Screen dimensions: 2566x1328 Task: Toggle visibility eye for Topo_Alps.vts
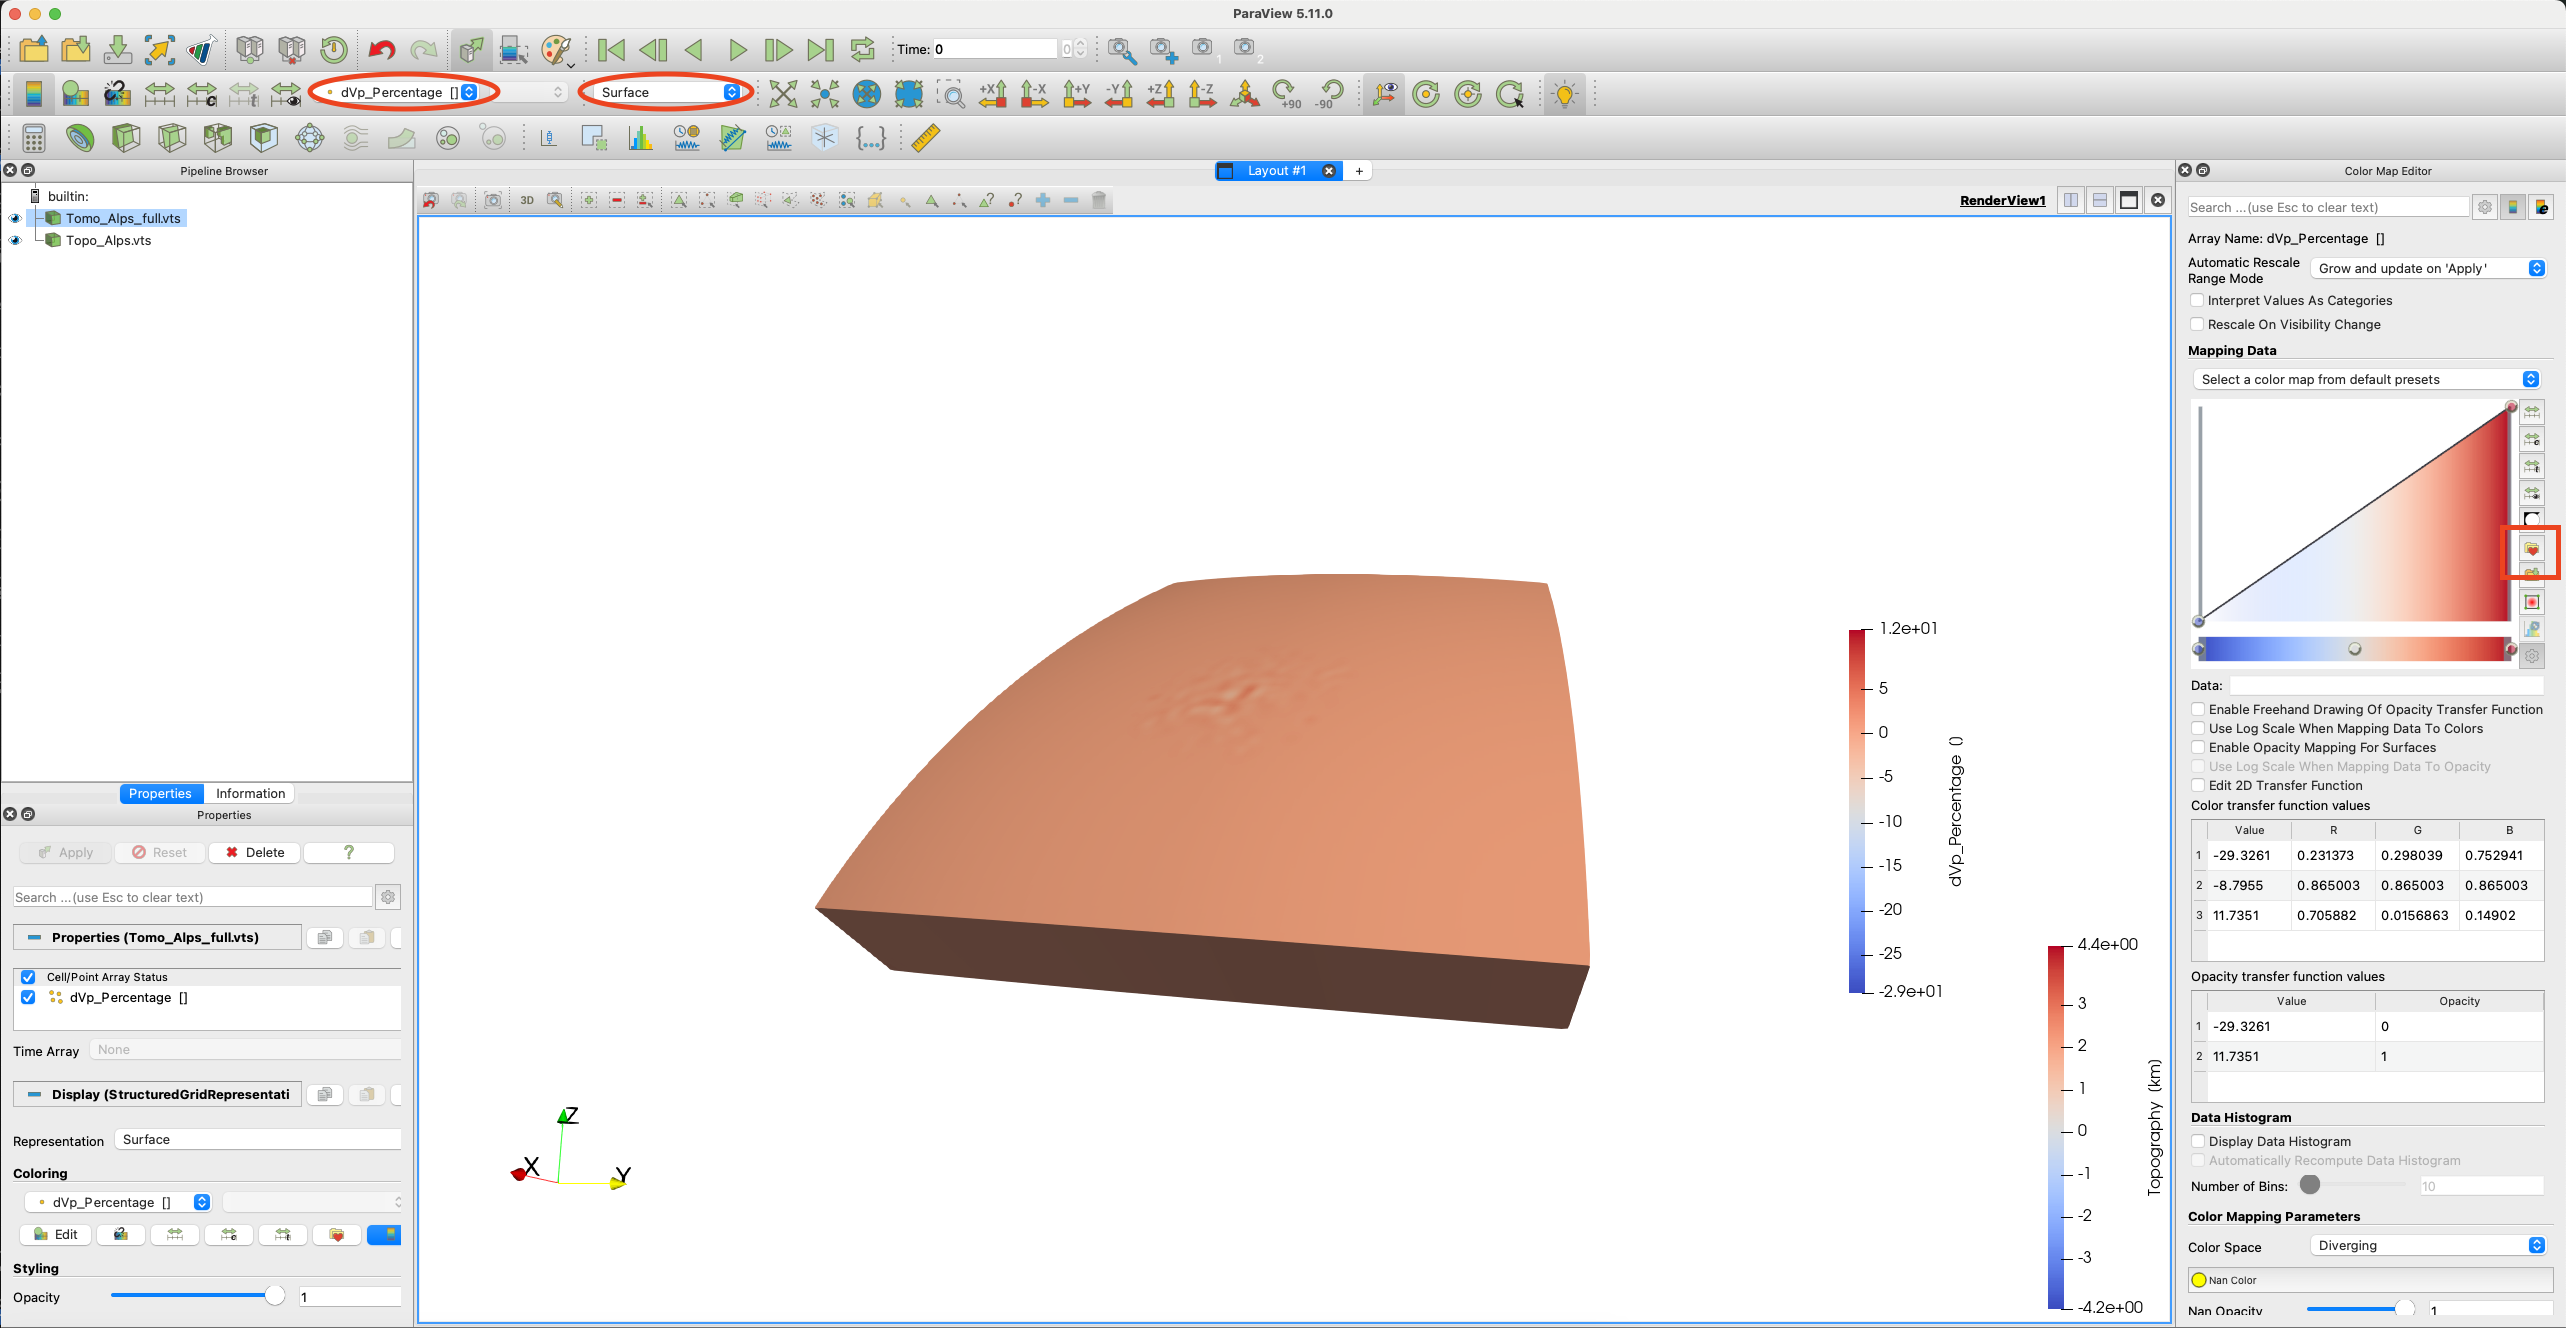coord(15,240)
